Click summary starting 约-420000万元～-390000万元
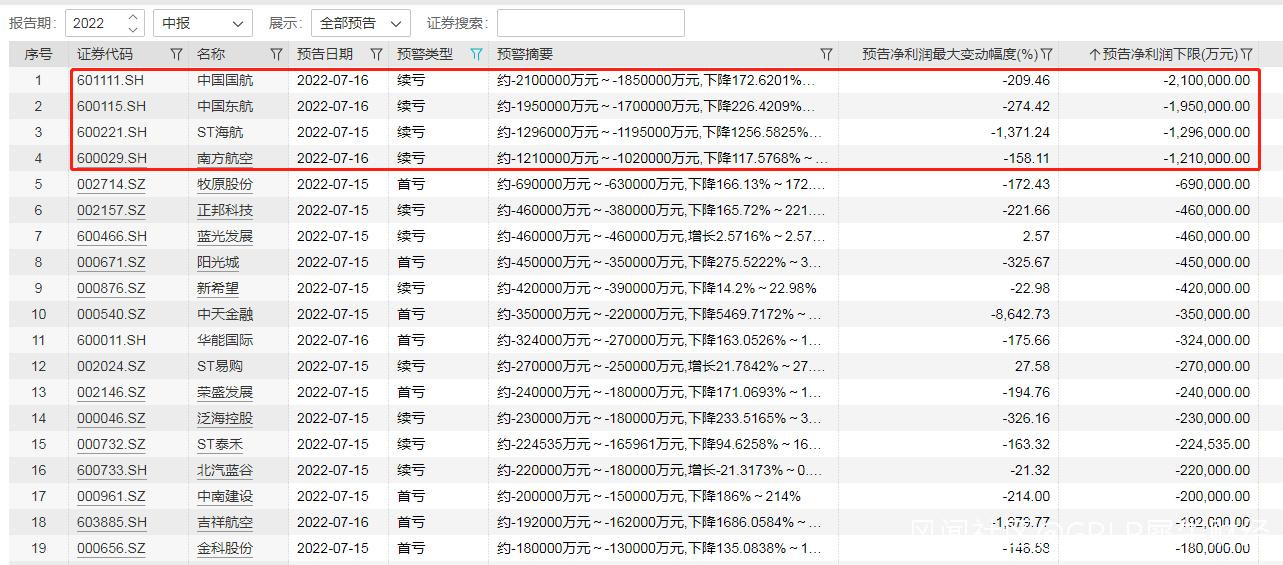 coord(657,288)
